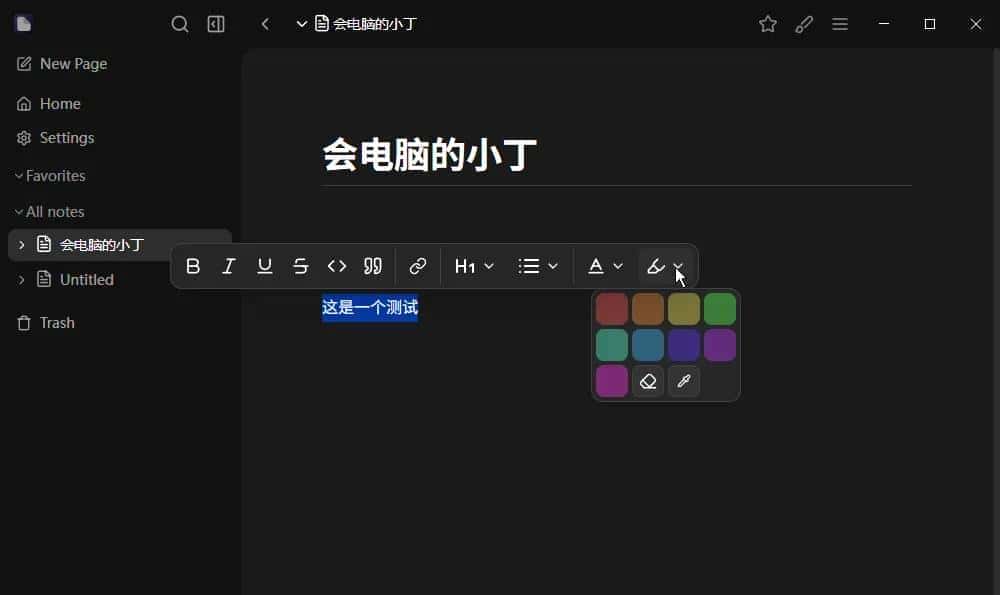
Task: Open the list type dropdown
Action: pos(537,266)
